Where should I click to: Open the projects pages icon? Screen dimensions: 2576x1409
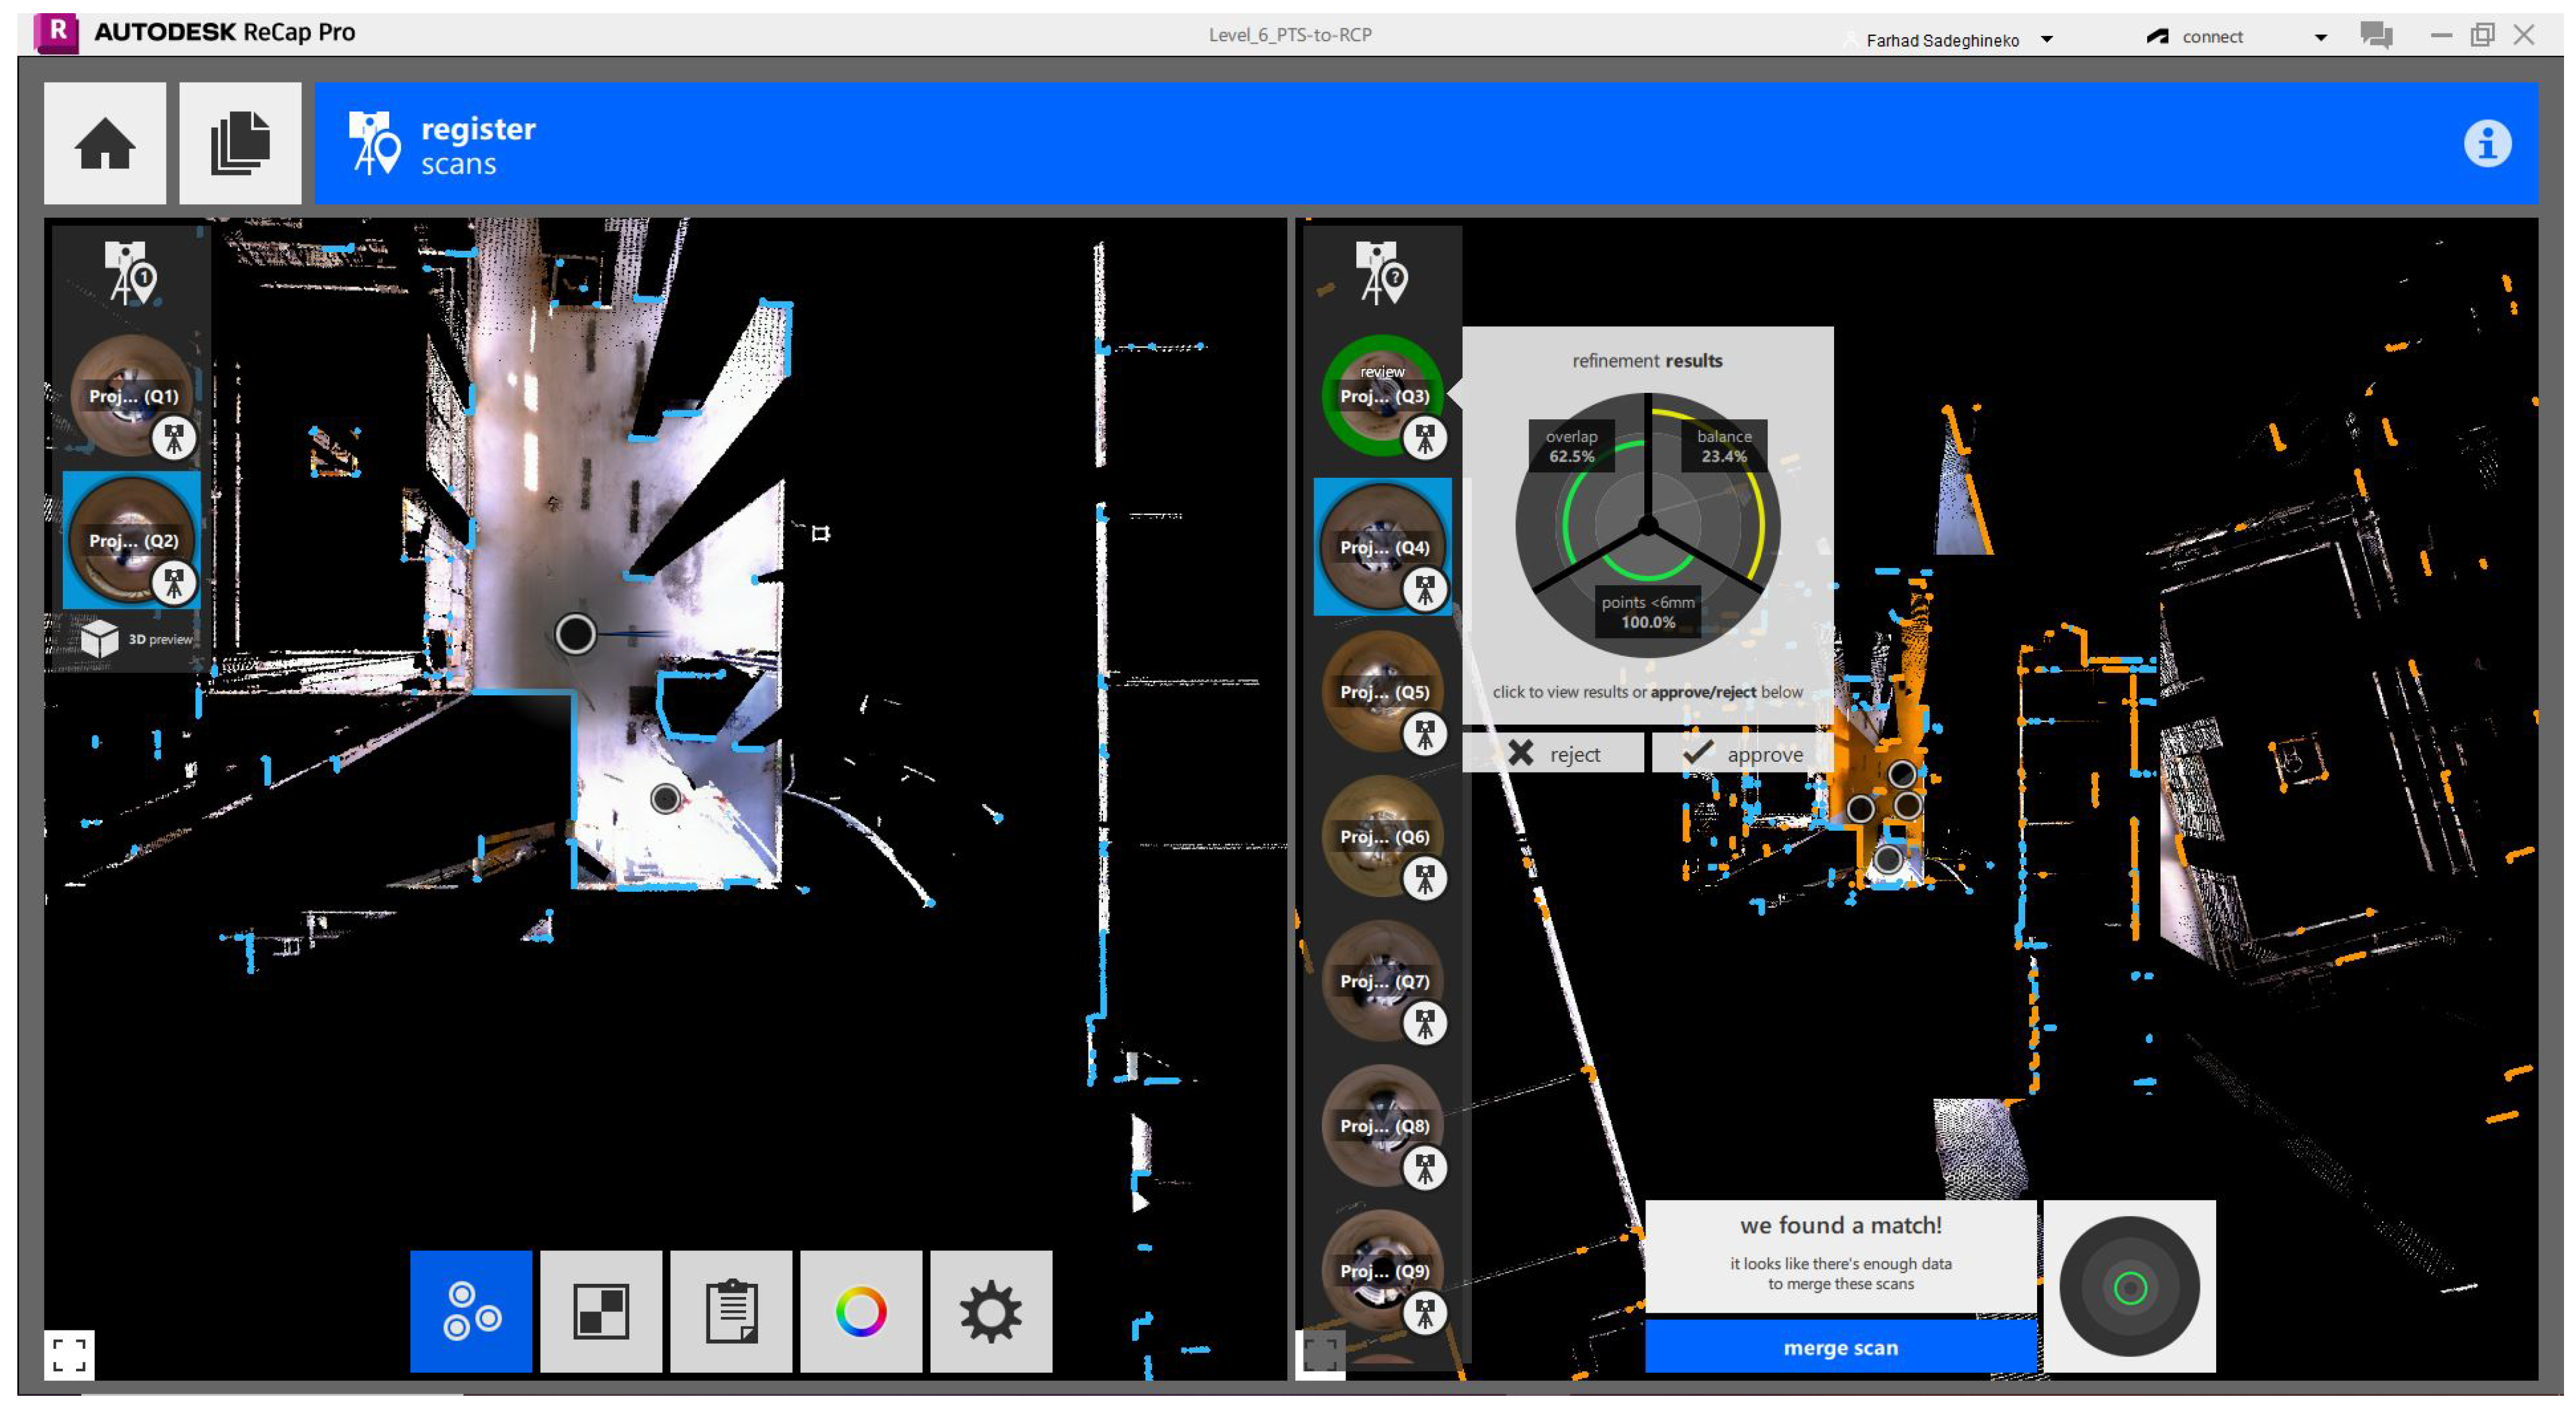(x=240, y=143)
